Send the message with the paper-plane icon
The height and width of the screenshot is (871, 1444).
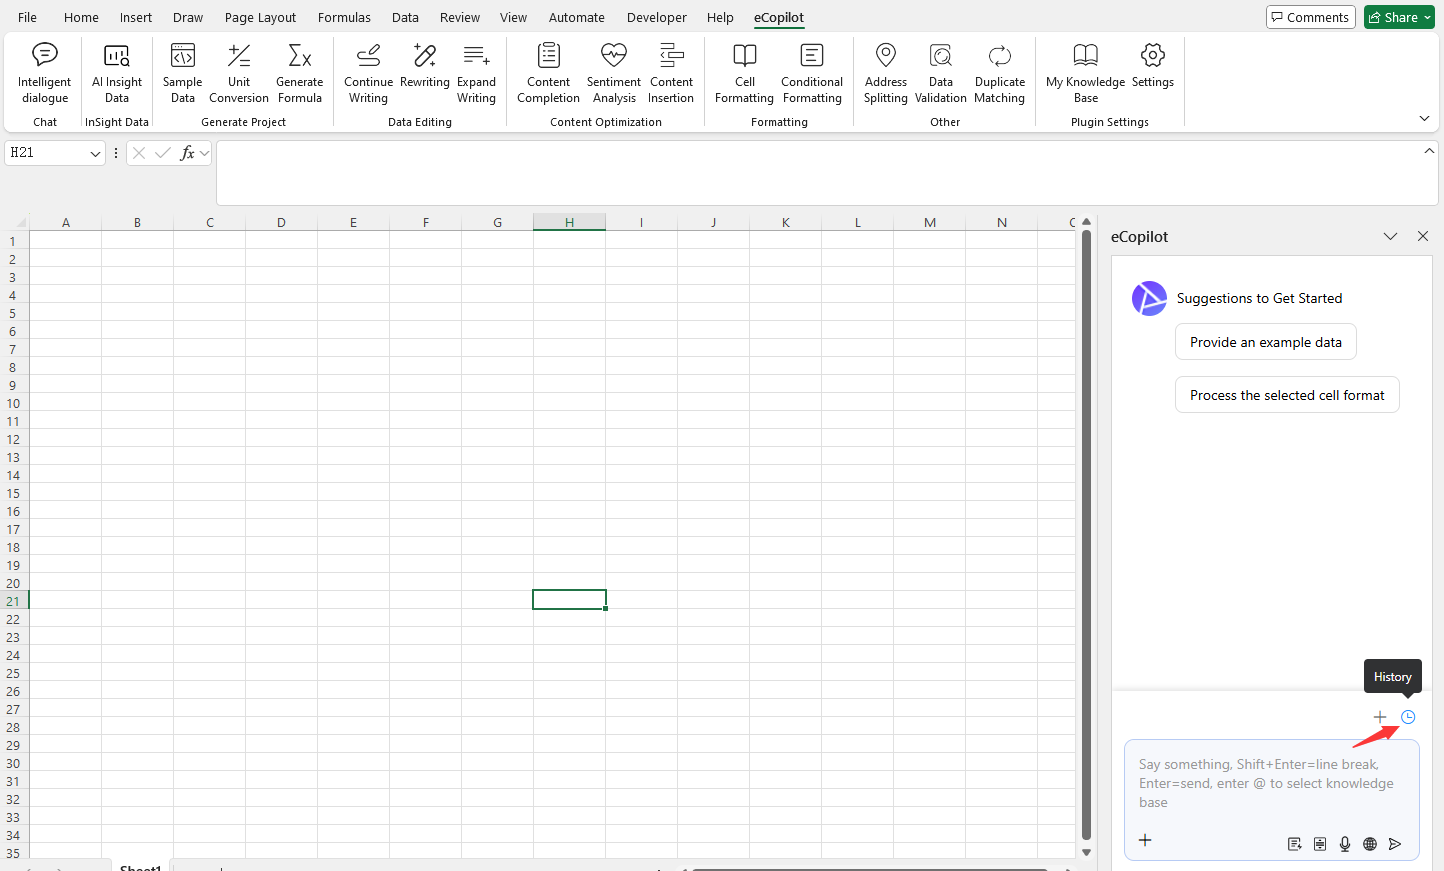coord(1395,844)
